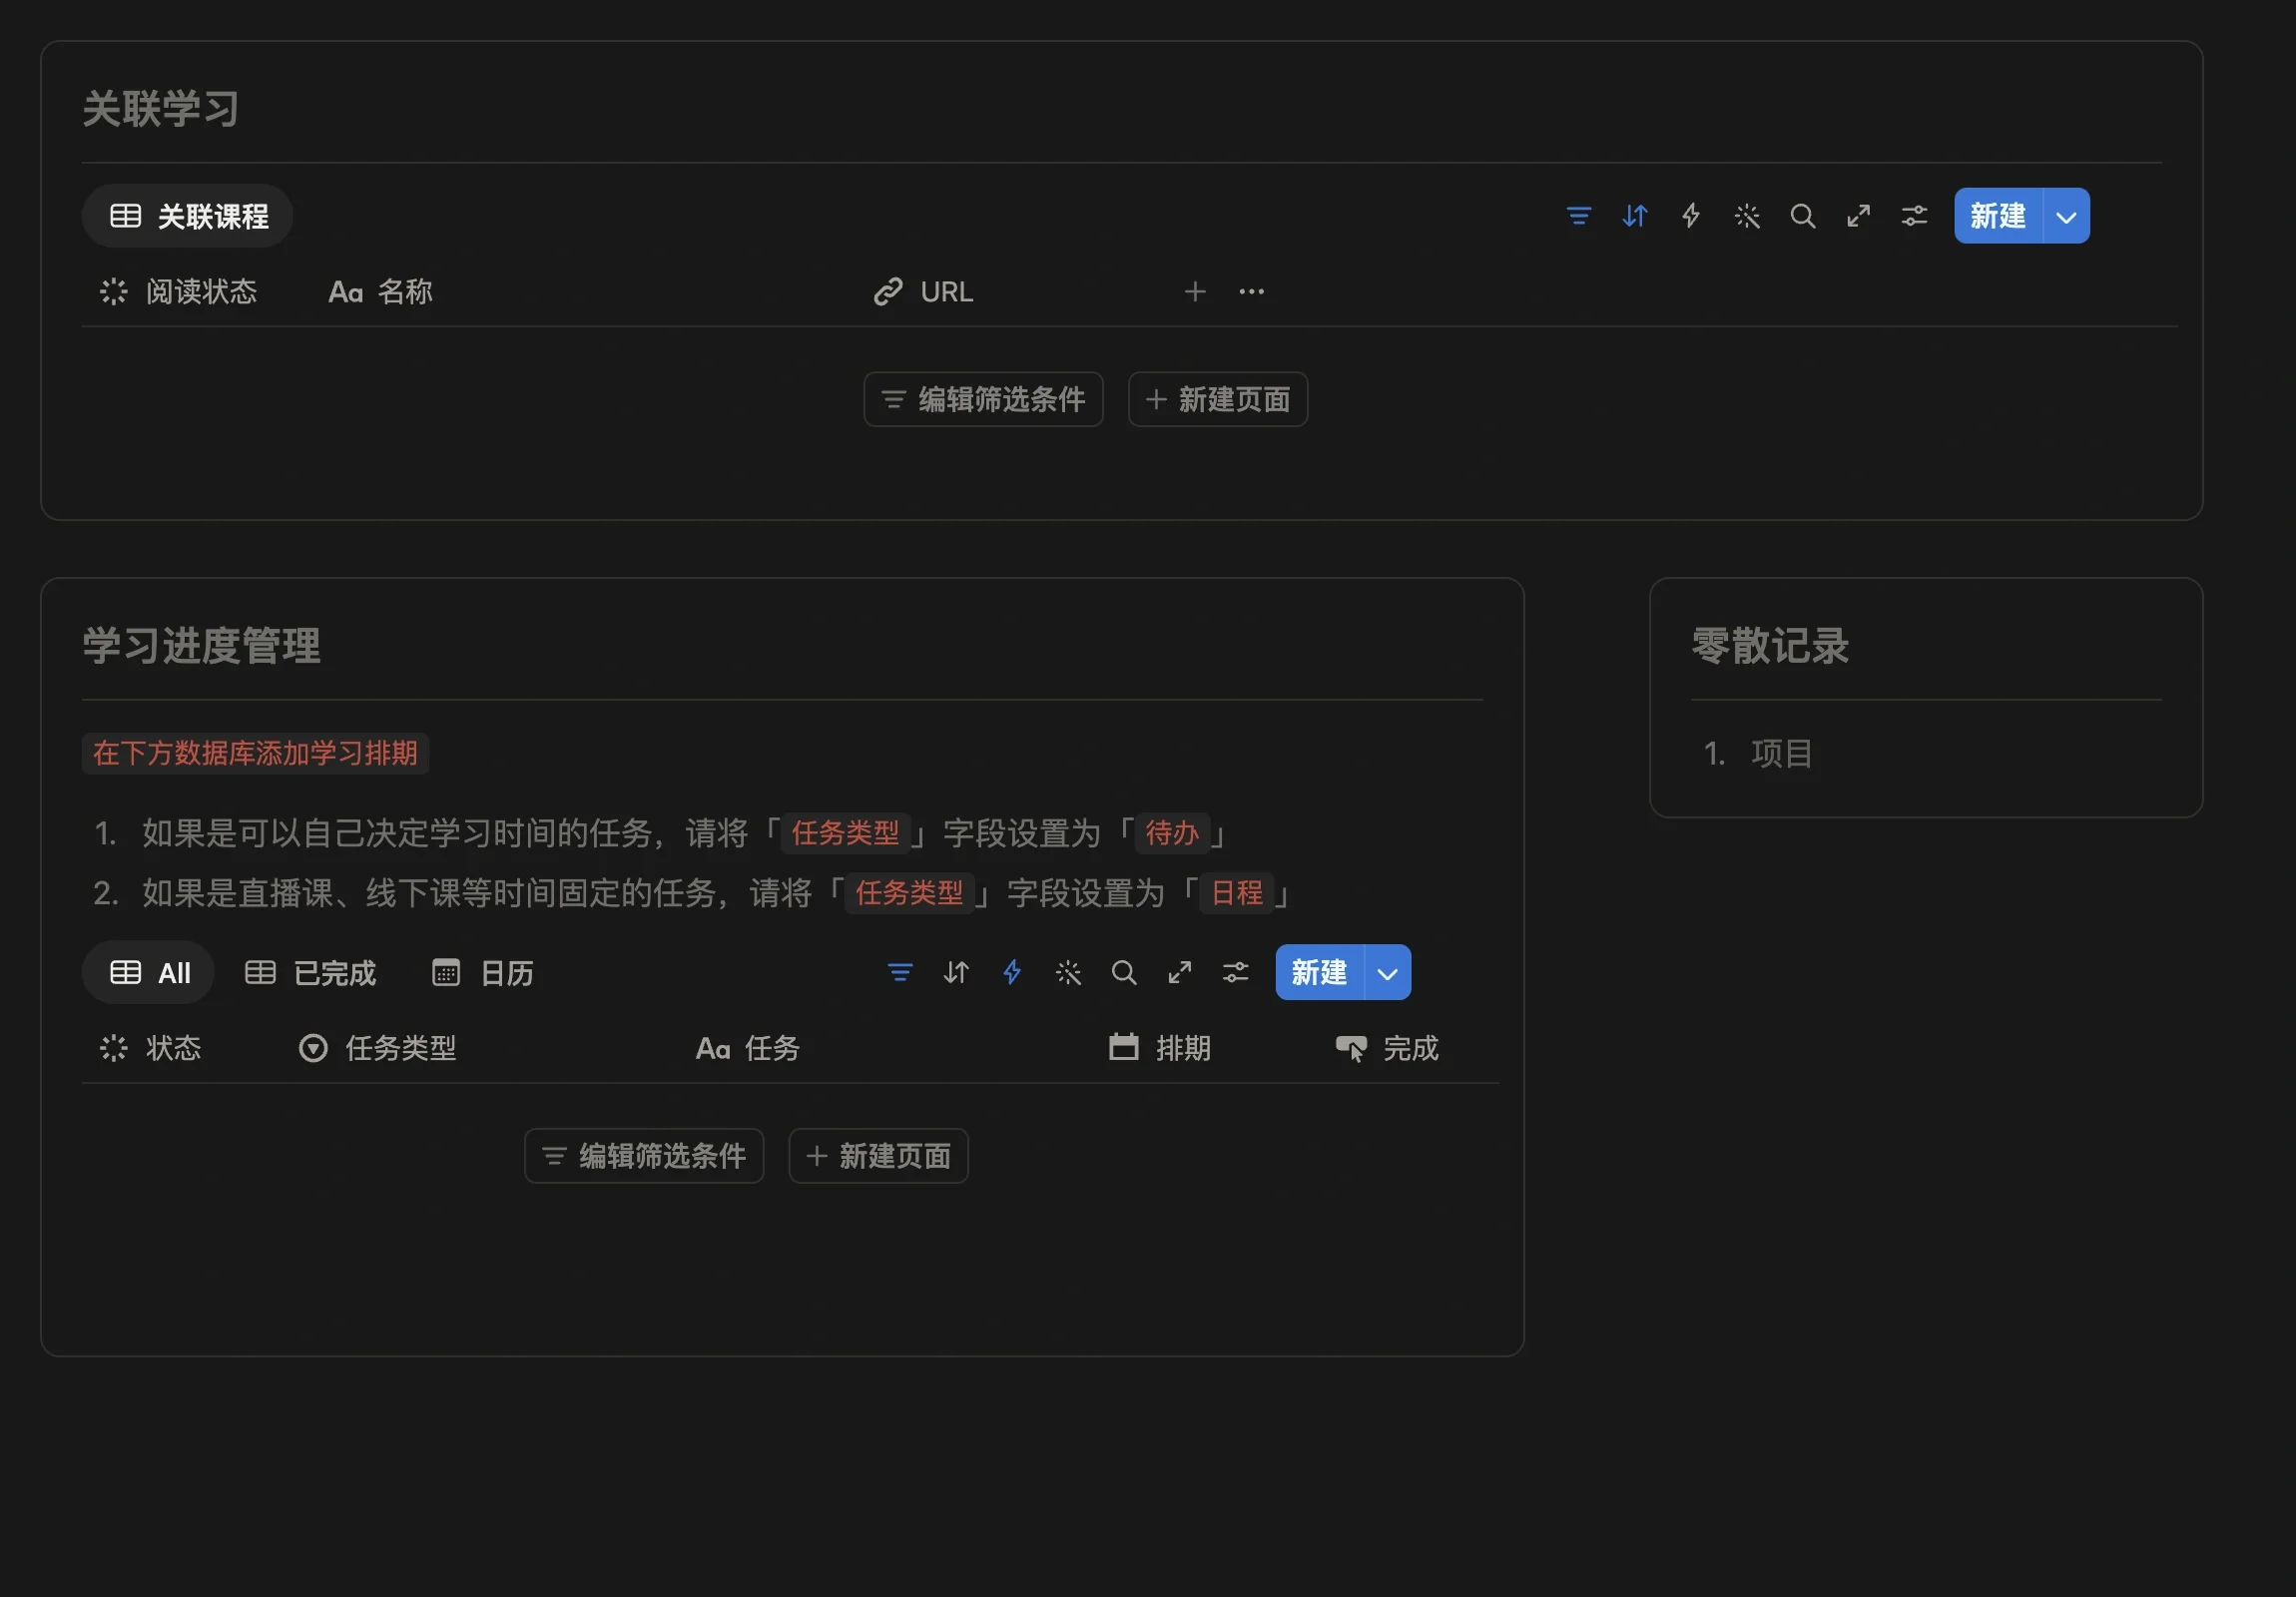Open filter icon in 关联课程 toolbar

pyautogui.click(x=1578, y=216)
